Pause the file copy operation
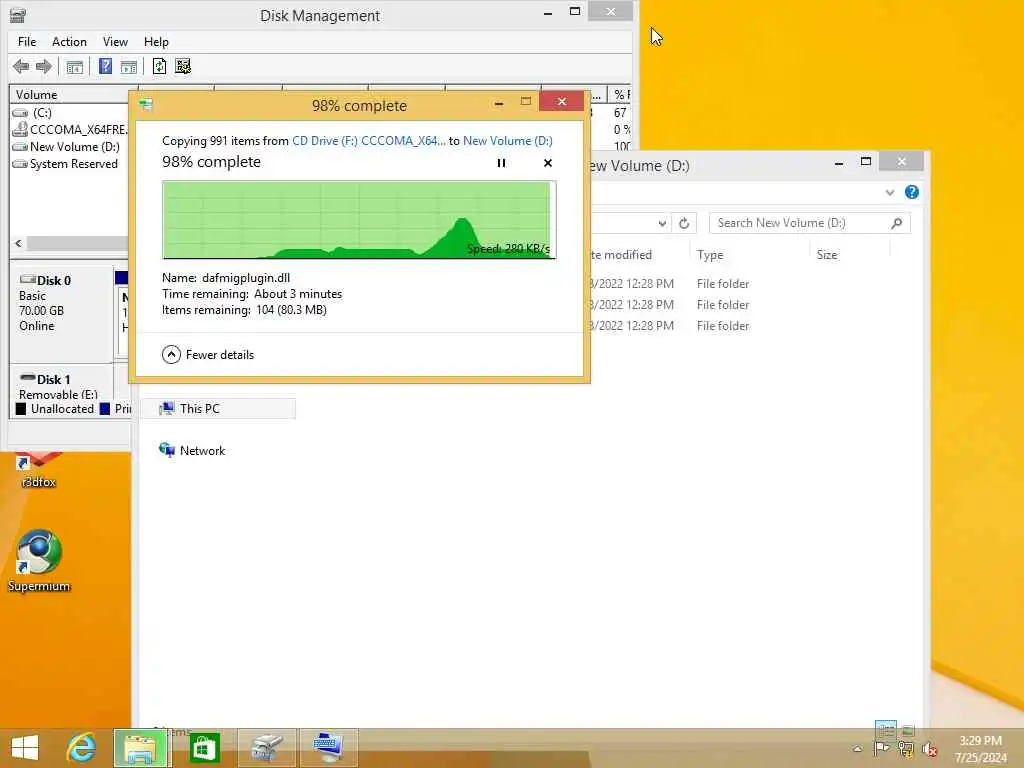Screen dimensions: 1024x768 click(x=501, y=163)
